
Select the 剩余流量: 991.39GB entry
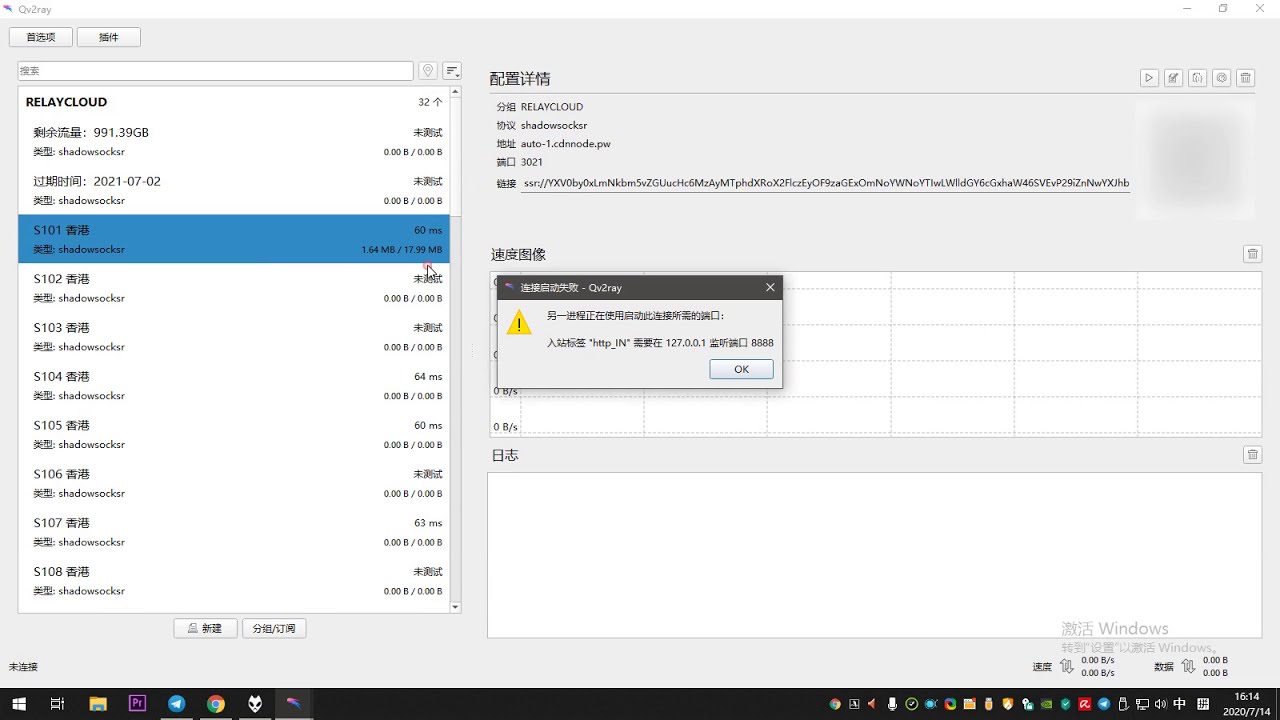234,142
